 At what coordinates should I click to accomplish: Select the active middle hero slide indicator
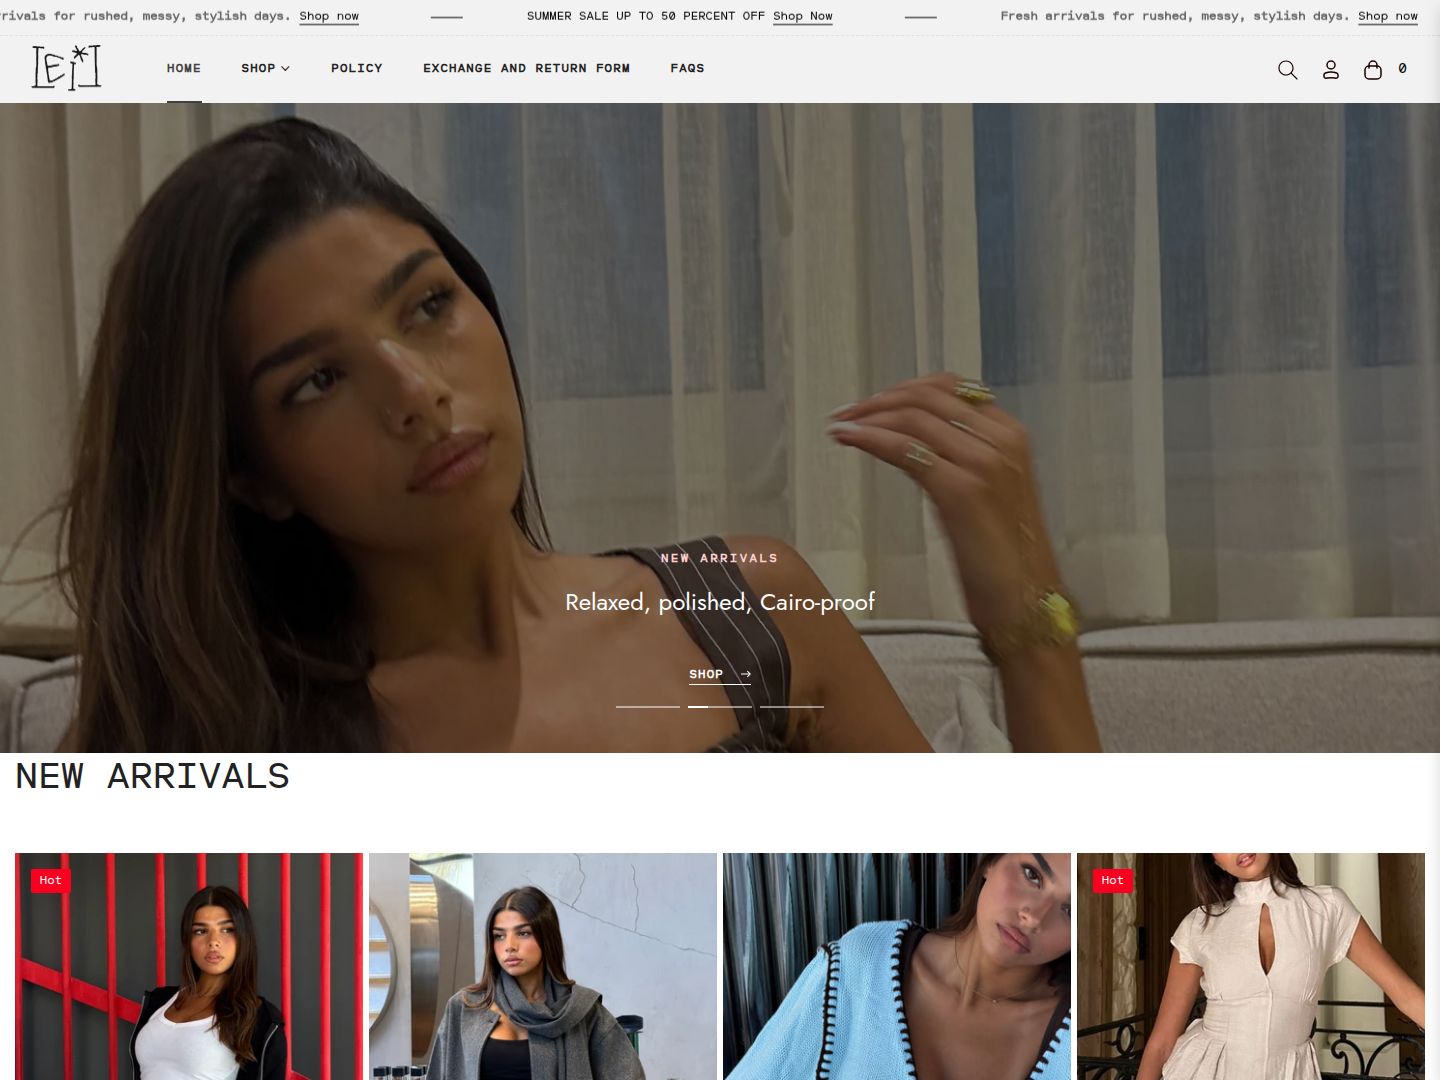(720, 707)
